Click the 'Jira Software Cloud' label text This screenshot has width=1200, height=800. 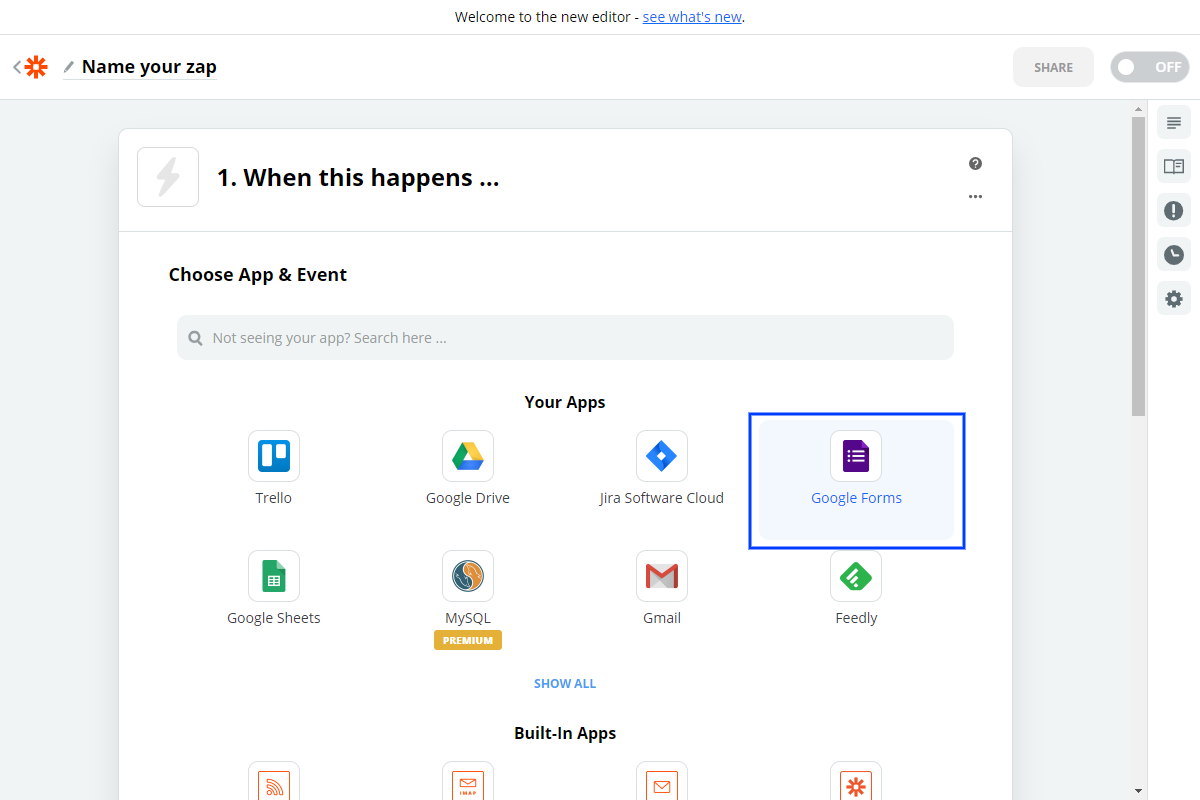(x=662, y=498)
